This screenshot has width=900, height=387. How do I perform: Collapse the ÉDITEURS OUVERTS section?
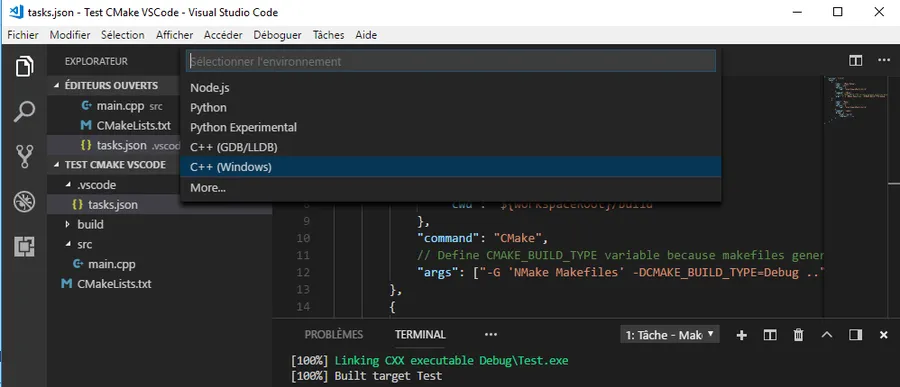[x=111, y=86]
